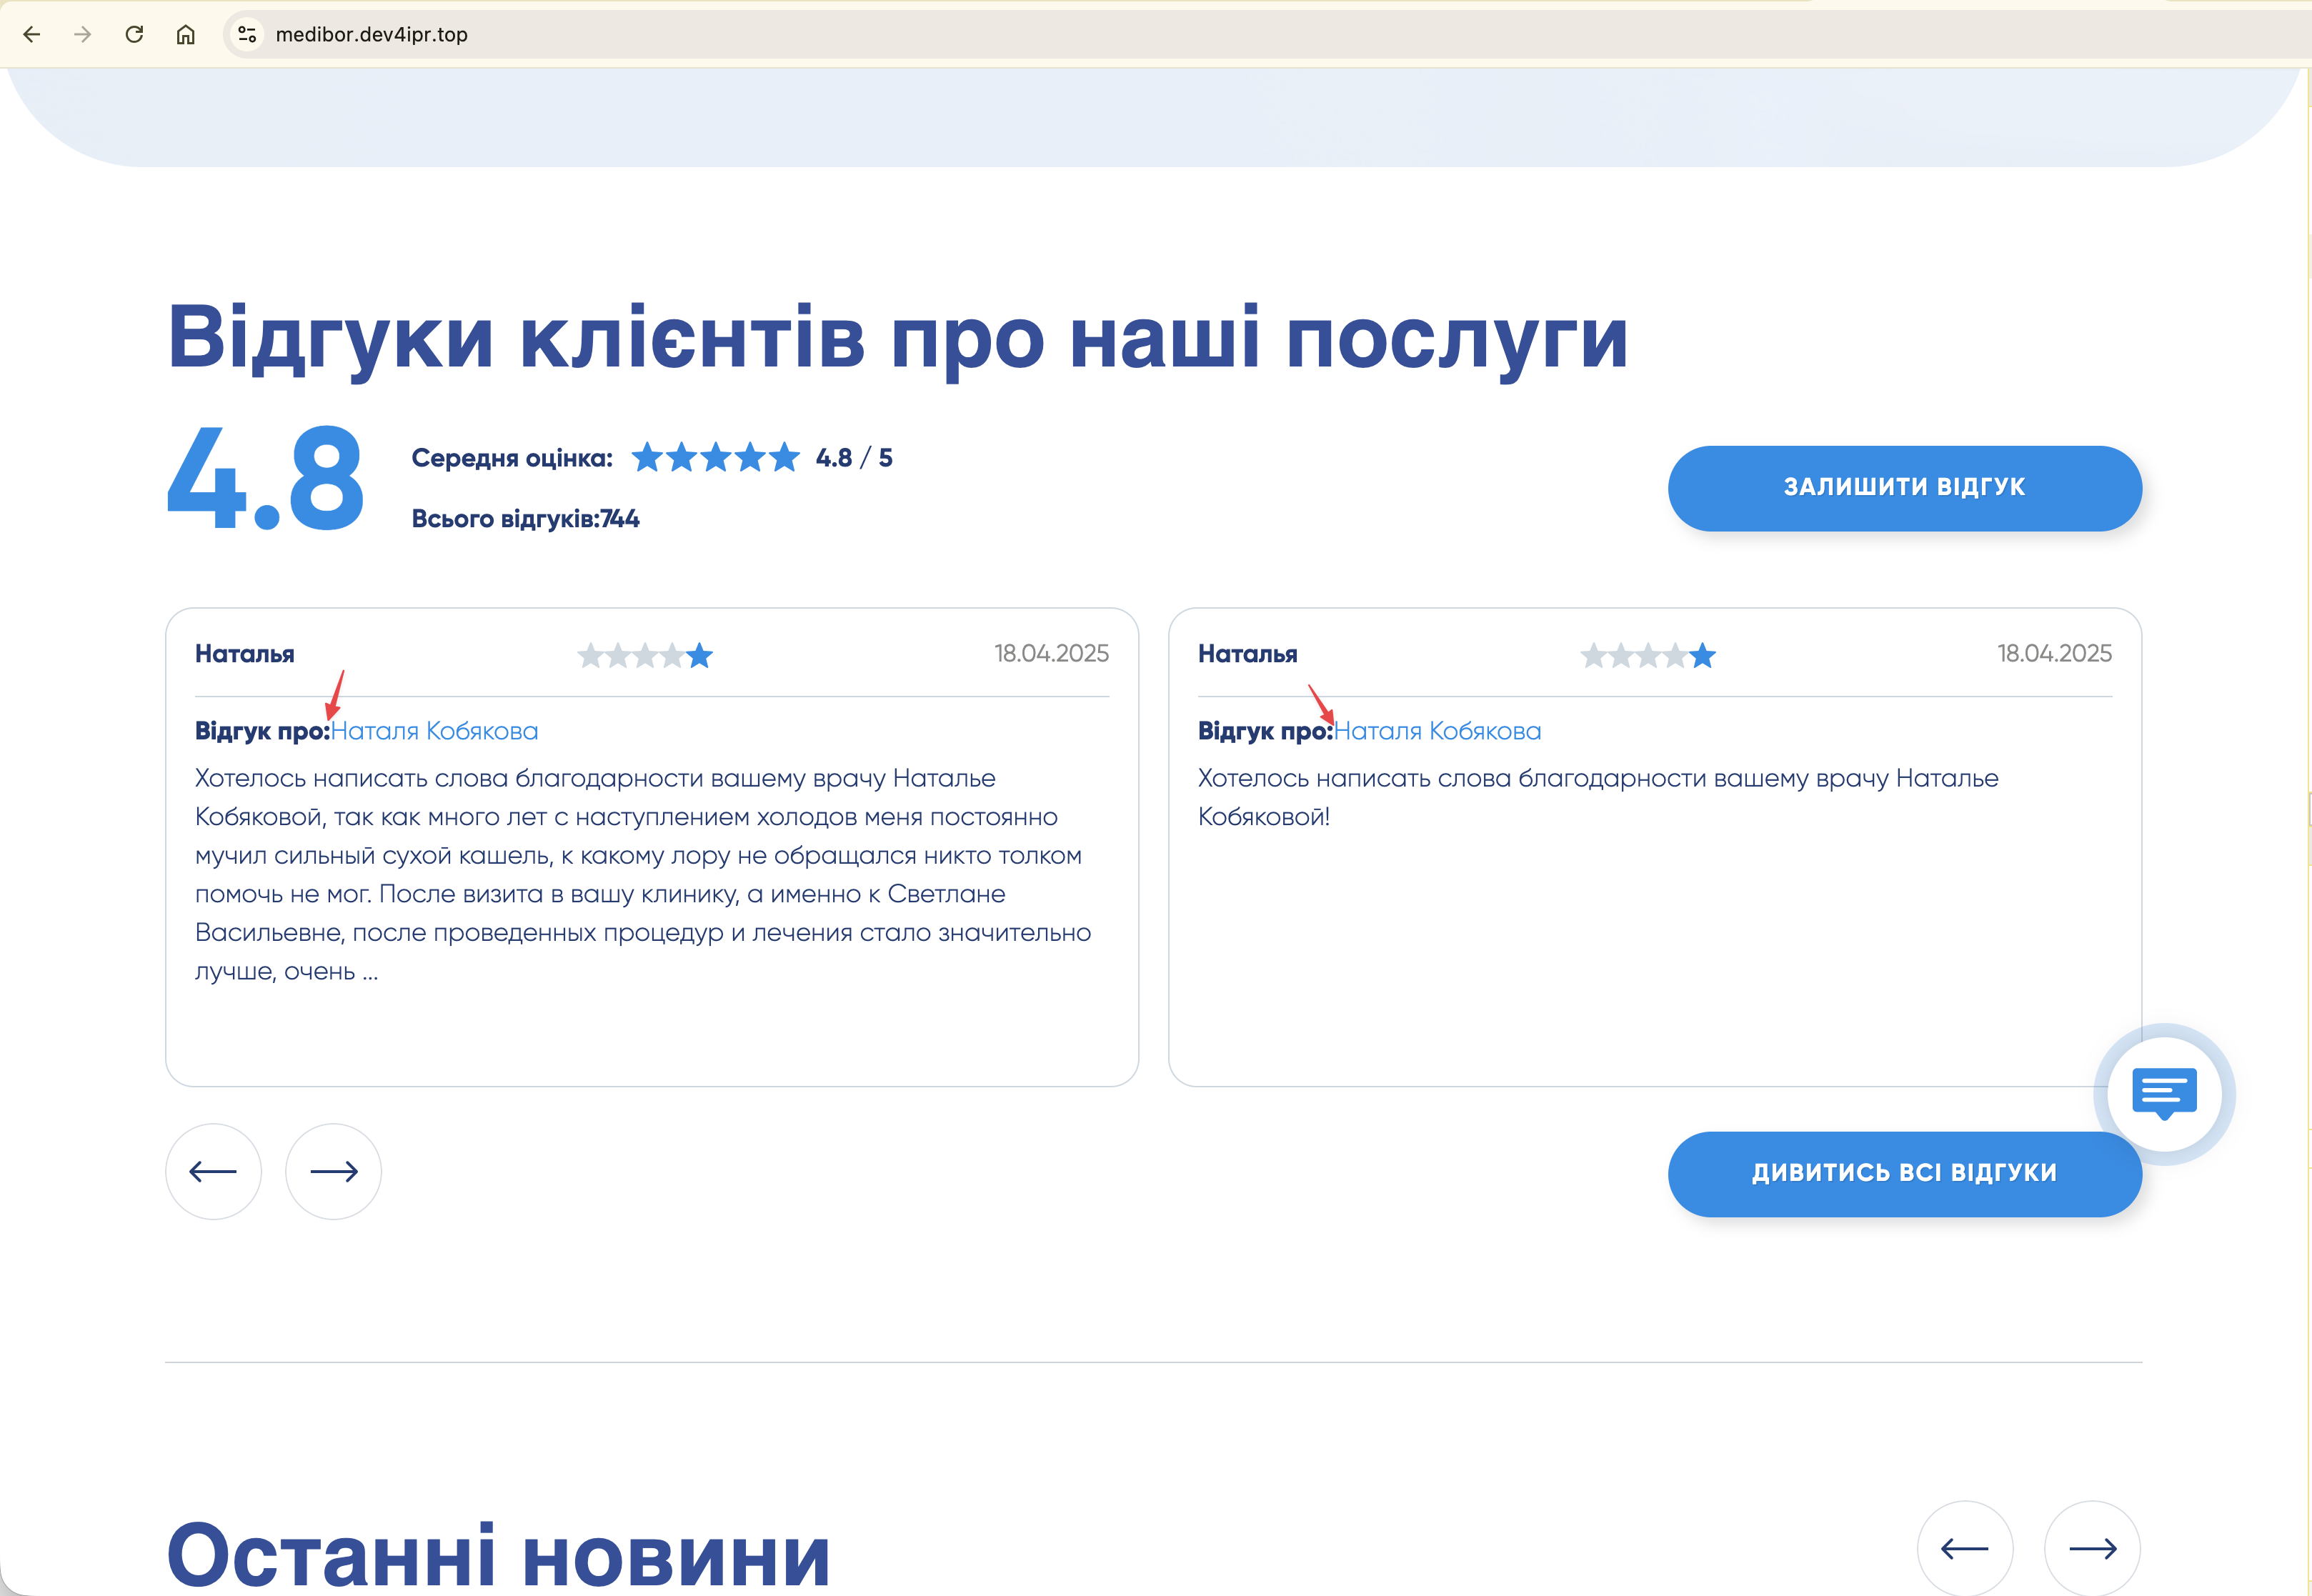Viewport: 2312px width, 1596px height.
Task: Reload the current page
Action: (x=134, y=34)
